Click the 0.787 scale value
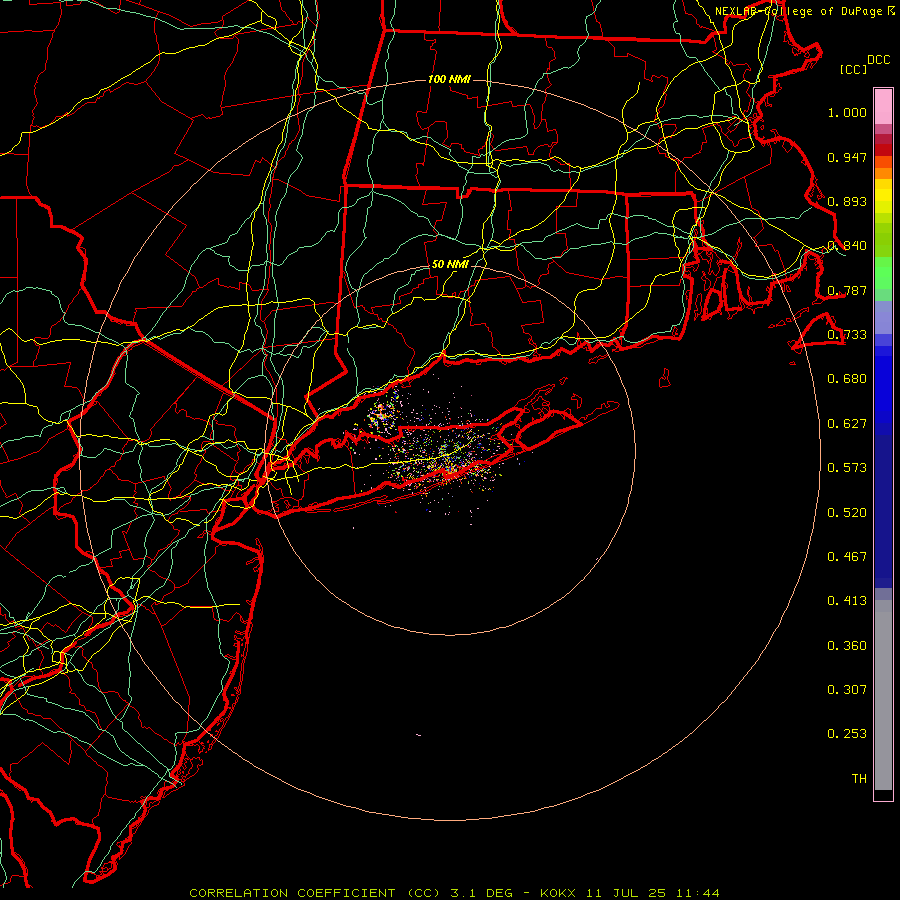The image size is (900, 900). [847, 290]
